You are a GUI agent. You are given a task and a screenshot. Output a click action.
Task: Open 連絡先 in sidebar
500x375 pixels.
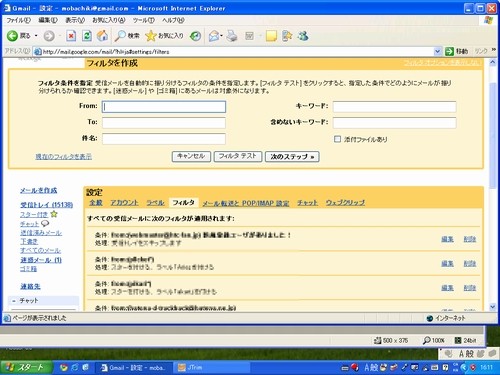pyautogui.click(x=30, y=286)
